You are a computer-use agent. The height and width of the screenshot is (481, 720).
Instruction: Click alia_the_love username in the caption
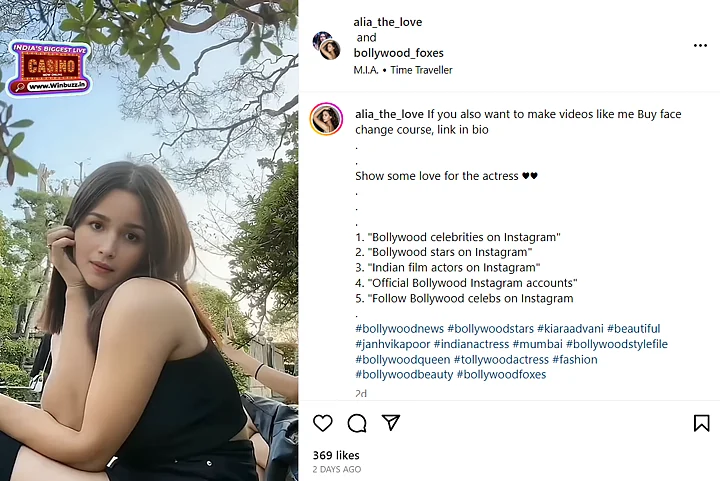point(390,114)
